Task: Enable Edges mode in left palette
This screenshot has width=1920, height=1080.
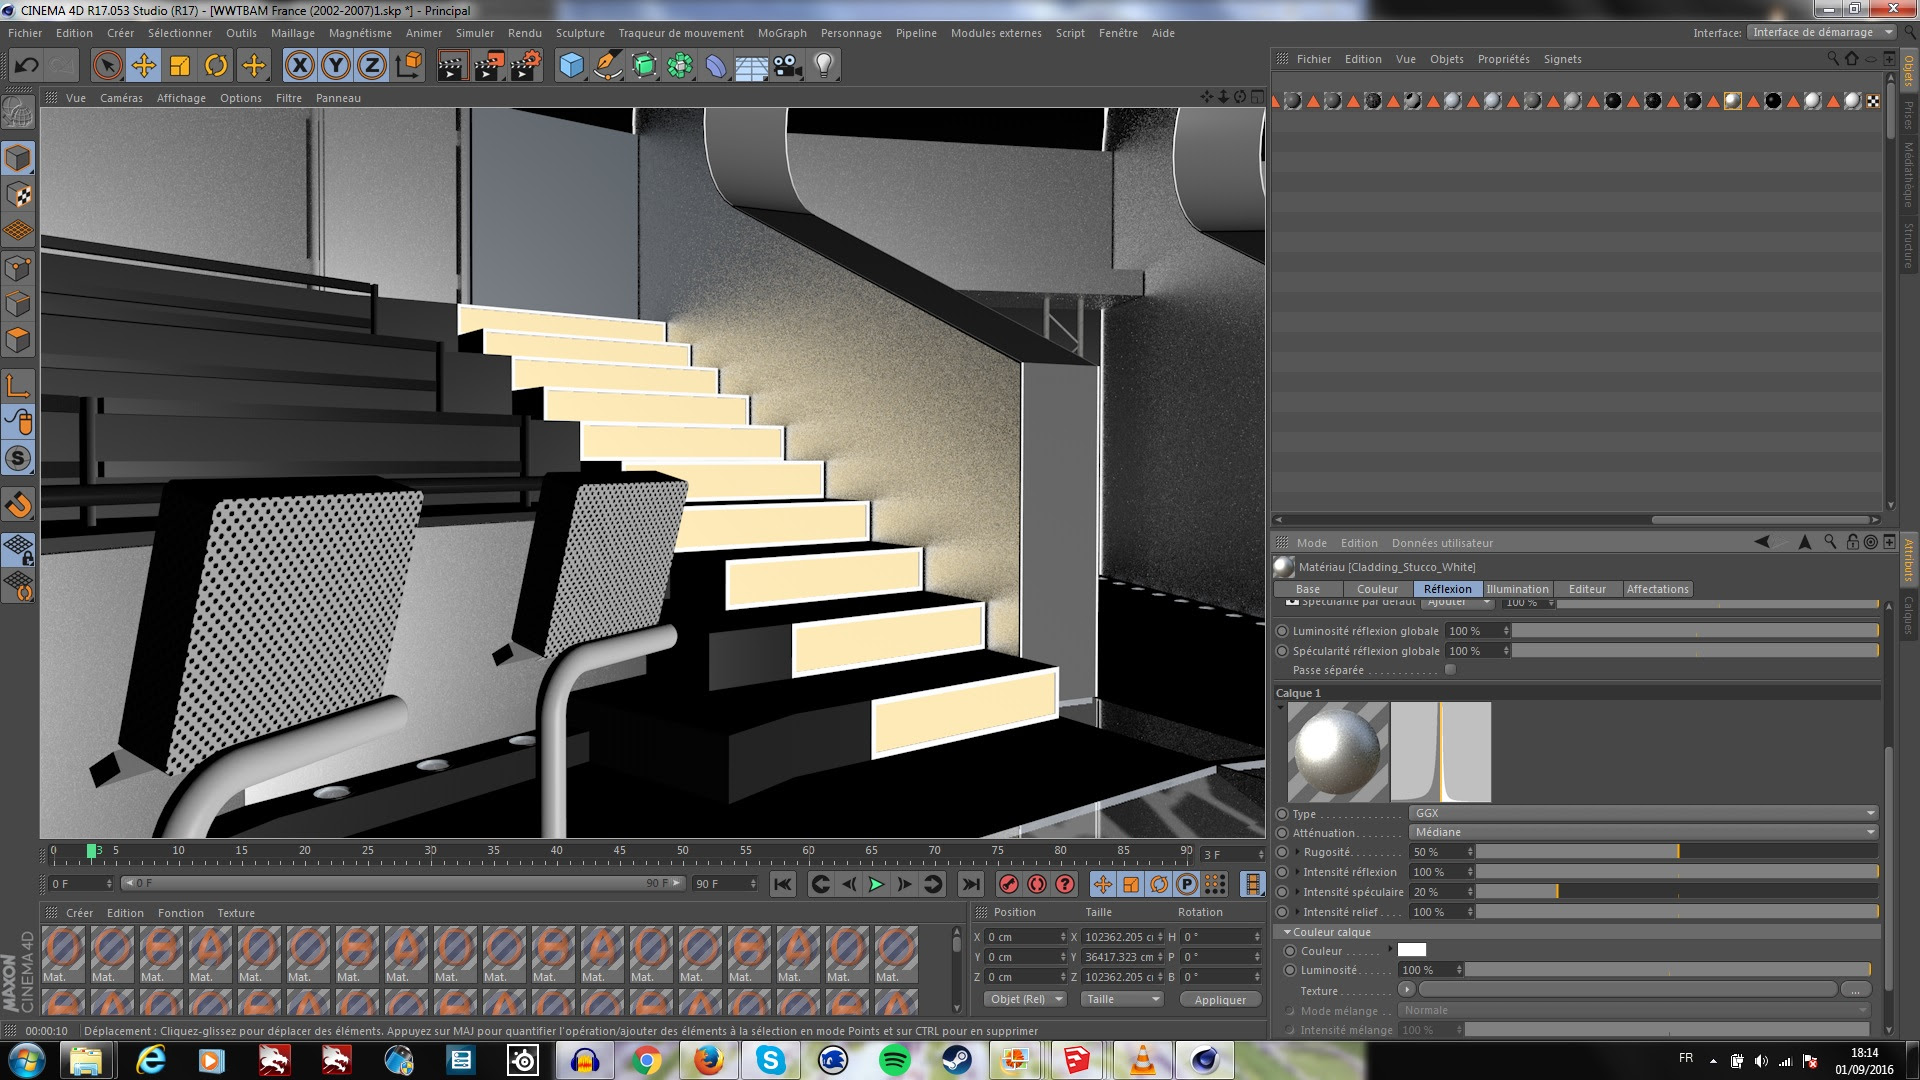Action: coord(19,304)
